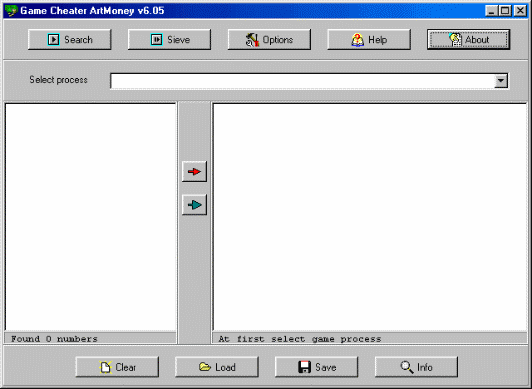Viewport: 532px width, 389px height.
Task: Click the Search button
Action: (x=70, y=40)
